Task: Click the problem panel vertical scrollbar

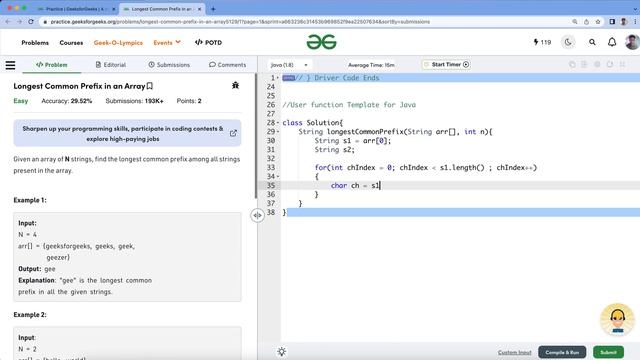Action: [256, 136]
